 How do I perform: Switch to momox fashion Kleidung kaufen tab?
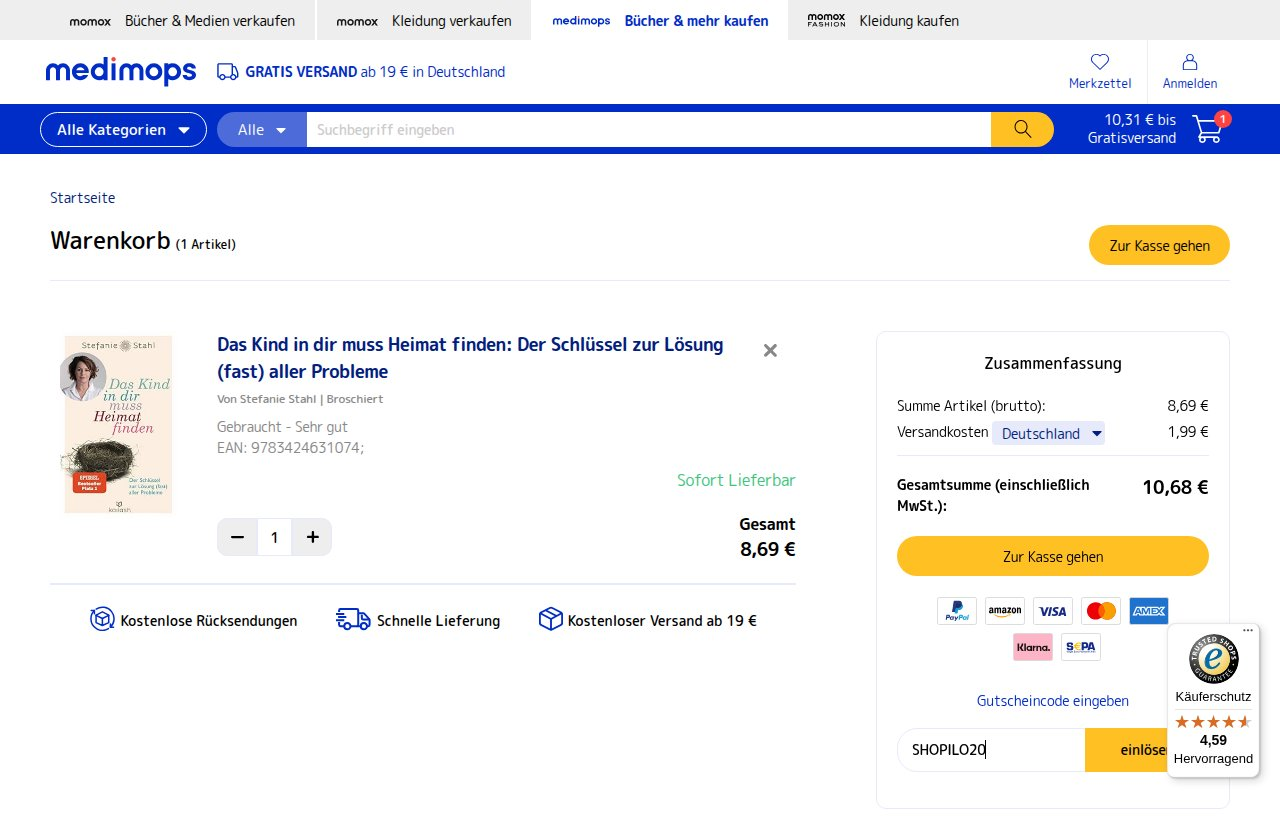click(x=883, y=20)
